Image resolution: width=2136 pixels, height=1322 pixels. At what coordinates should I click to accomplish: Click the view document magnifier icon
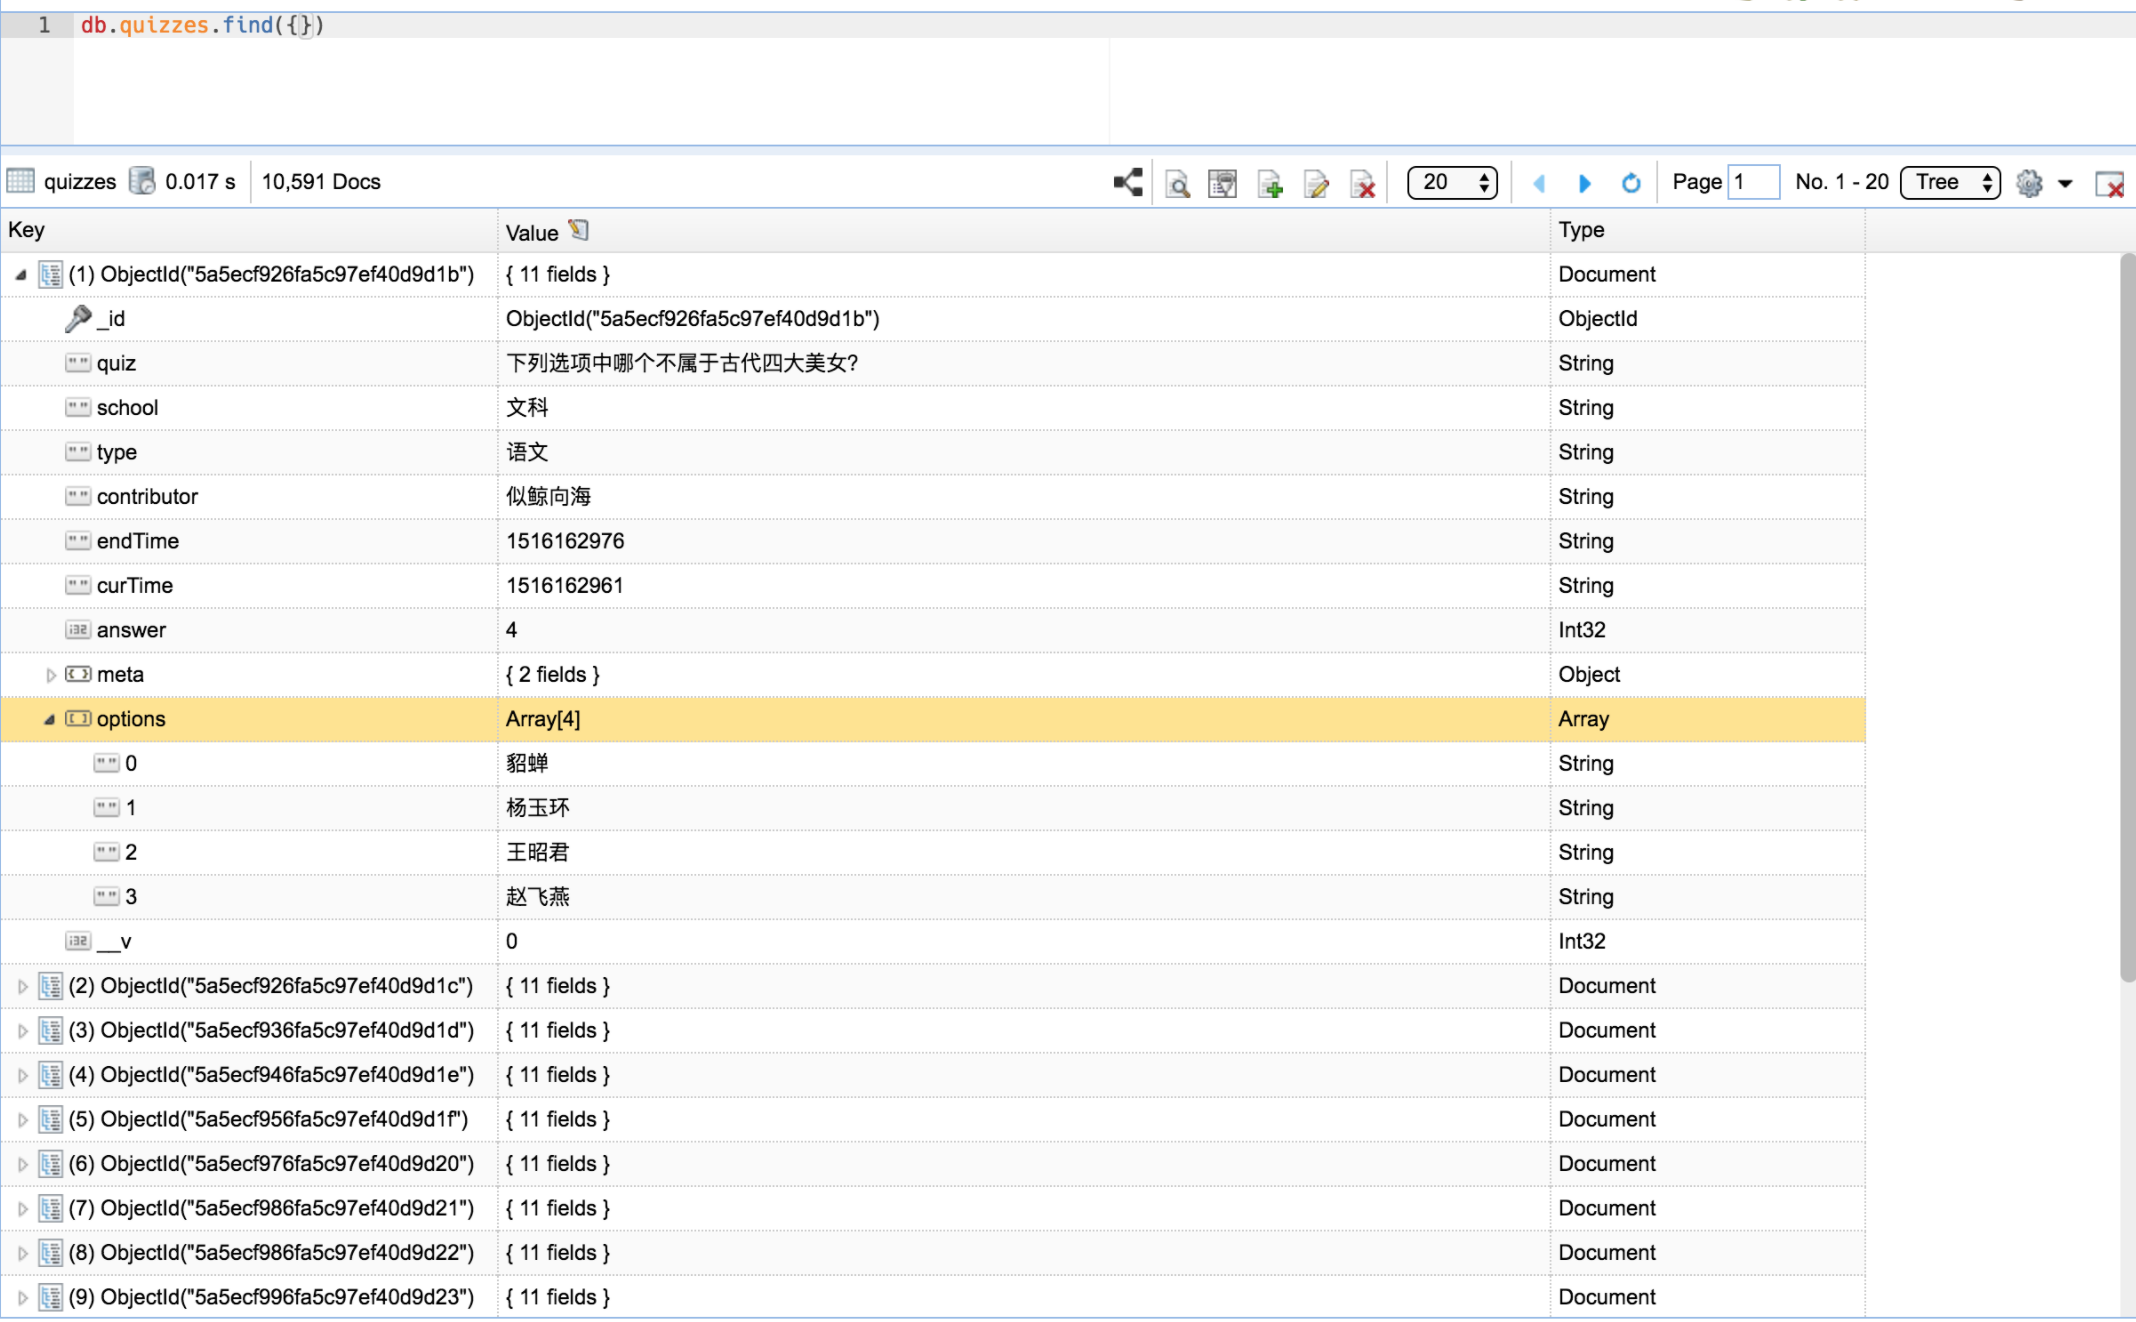(1177, 183)
